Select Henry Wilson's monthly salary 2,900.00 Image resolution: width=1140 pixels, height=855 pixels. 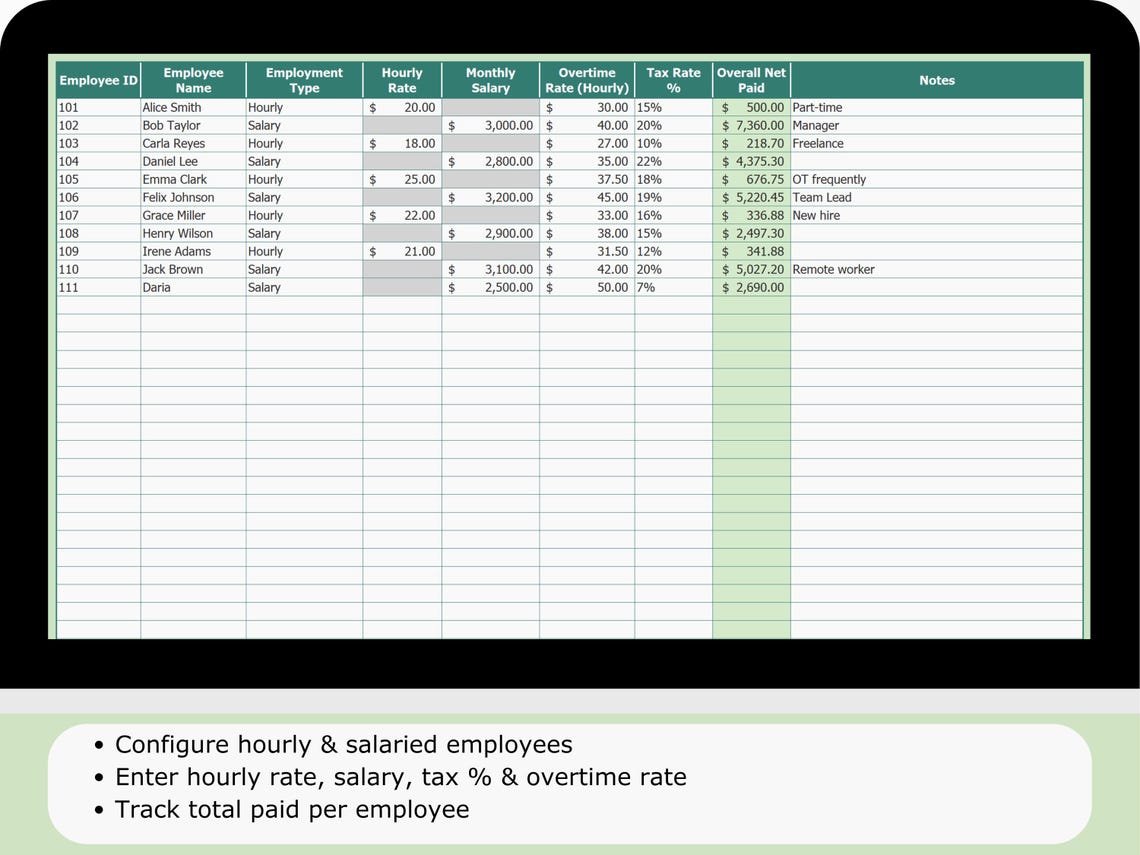click(x=491, y=233)
